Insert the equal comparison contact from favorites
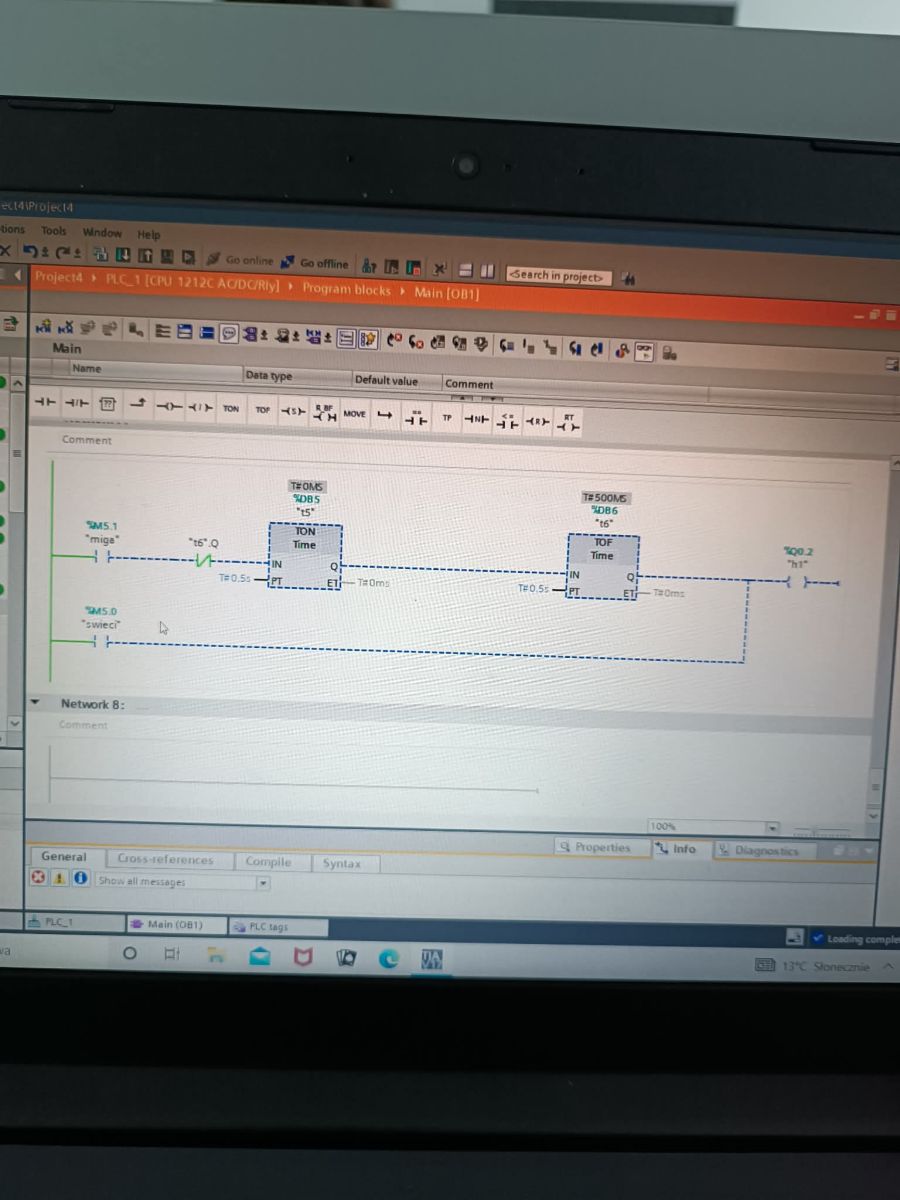 [416, 418]
